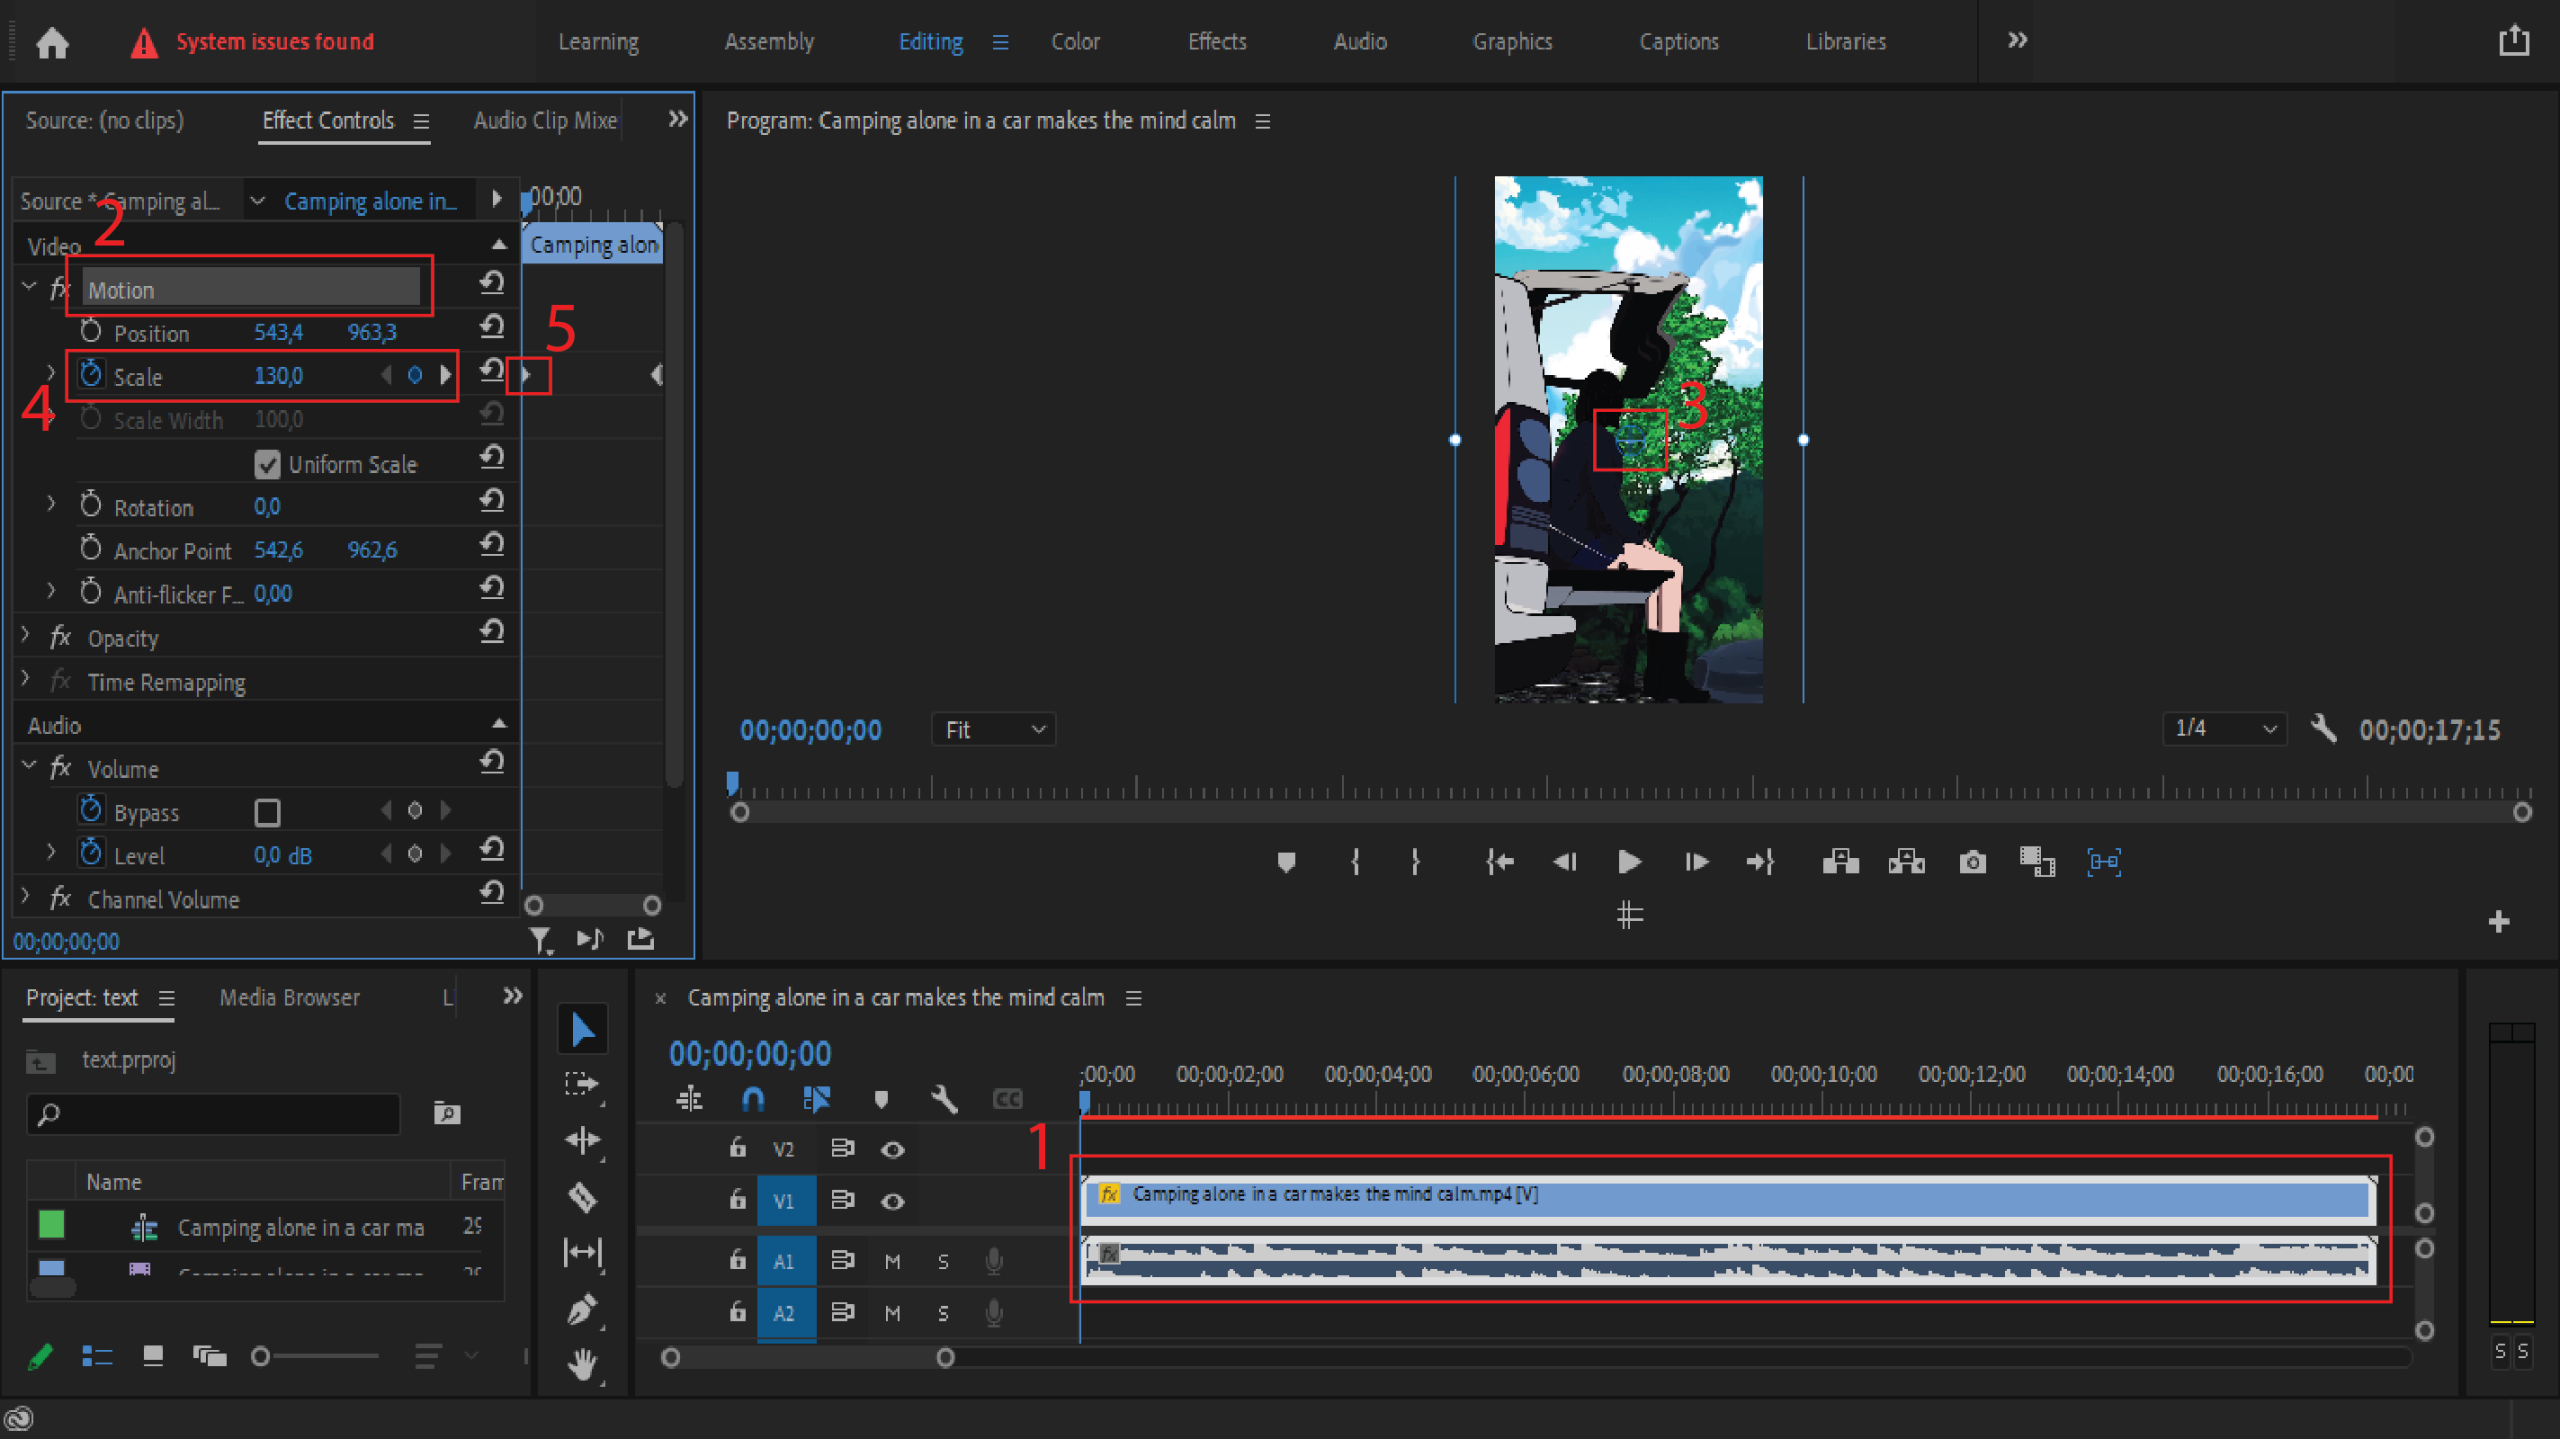Switch to the Color workspace tab
The width and height of the screenshot is (2560, 1439).
click(1075, 42)
